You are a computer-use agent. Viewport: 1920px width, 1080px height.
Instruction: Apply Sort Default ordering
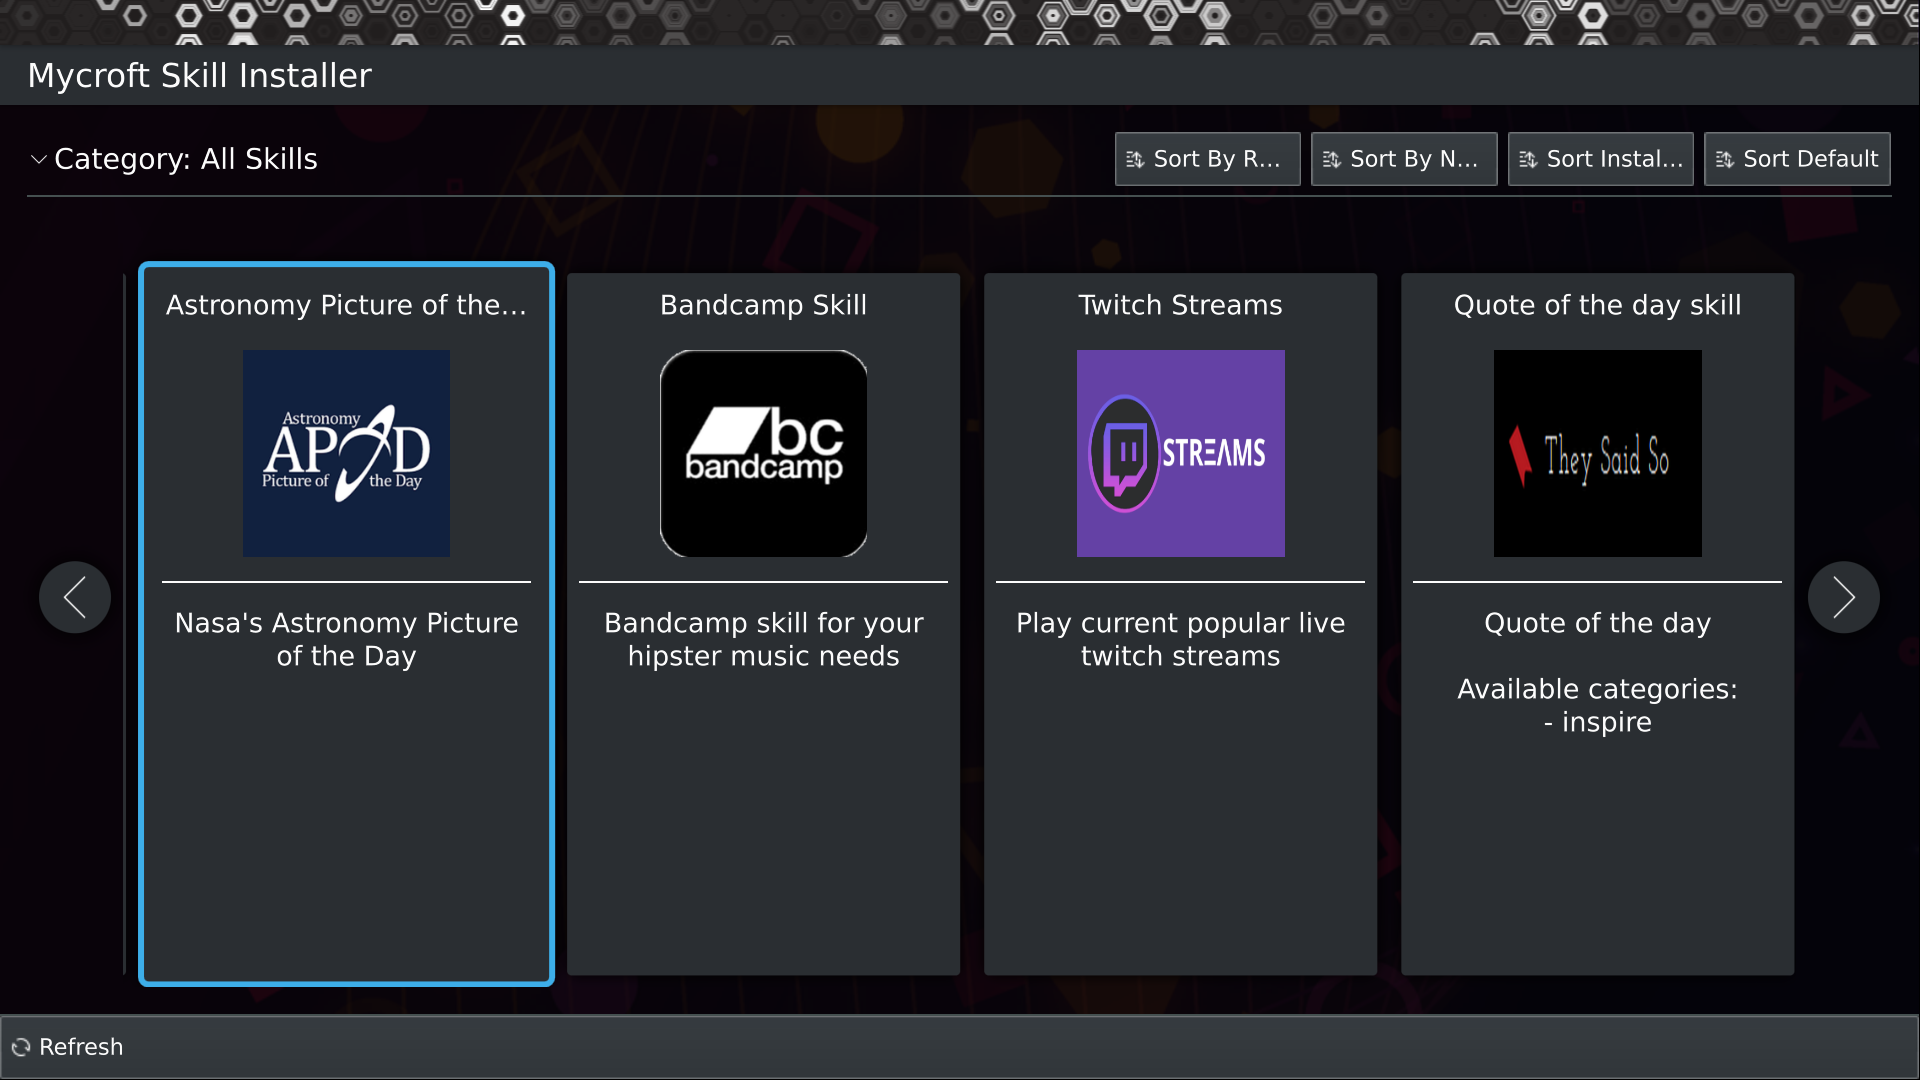[1797, 159]
